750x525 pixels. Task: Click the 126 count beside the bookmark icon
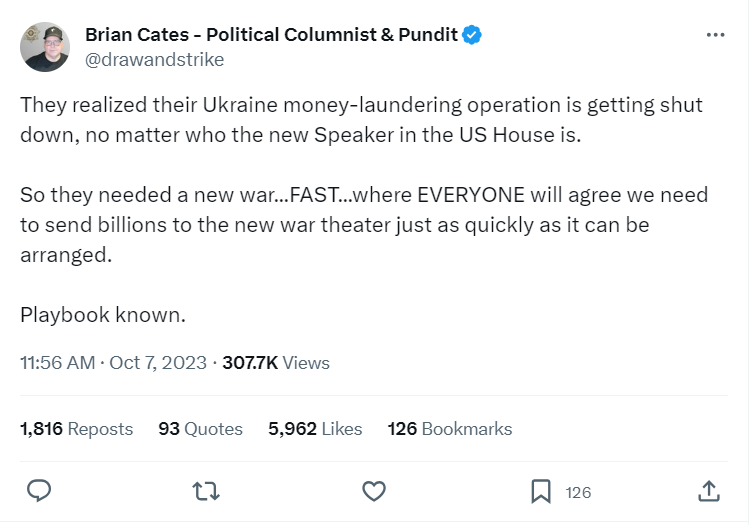(578, 492)
